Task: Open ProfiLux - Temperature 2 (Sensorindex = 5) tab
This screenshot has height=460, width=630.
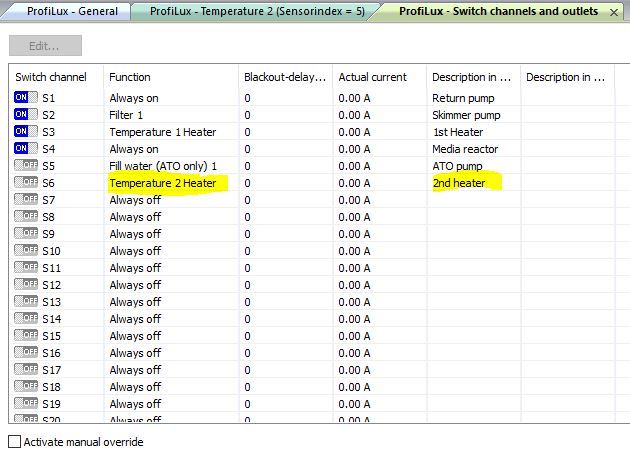Action: pyautogui.click(x=257, y=11)
